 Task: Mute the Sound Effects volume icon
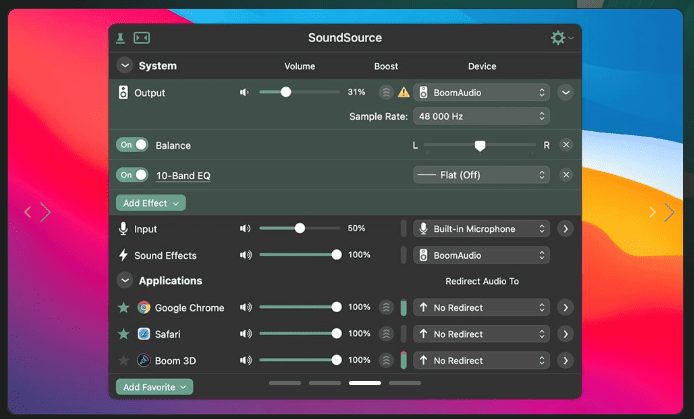(246, 255)
